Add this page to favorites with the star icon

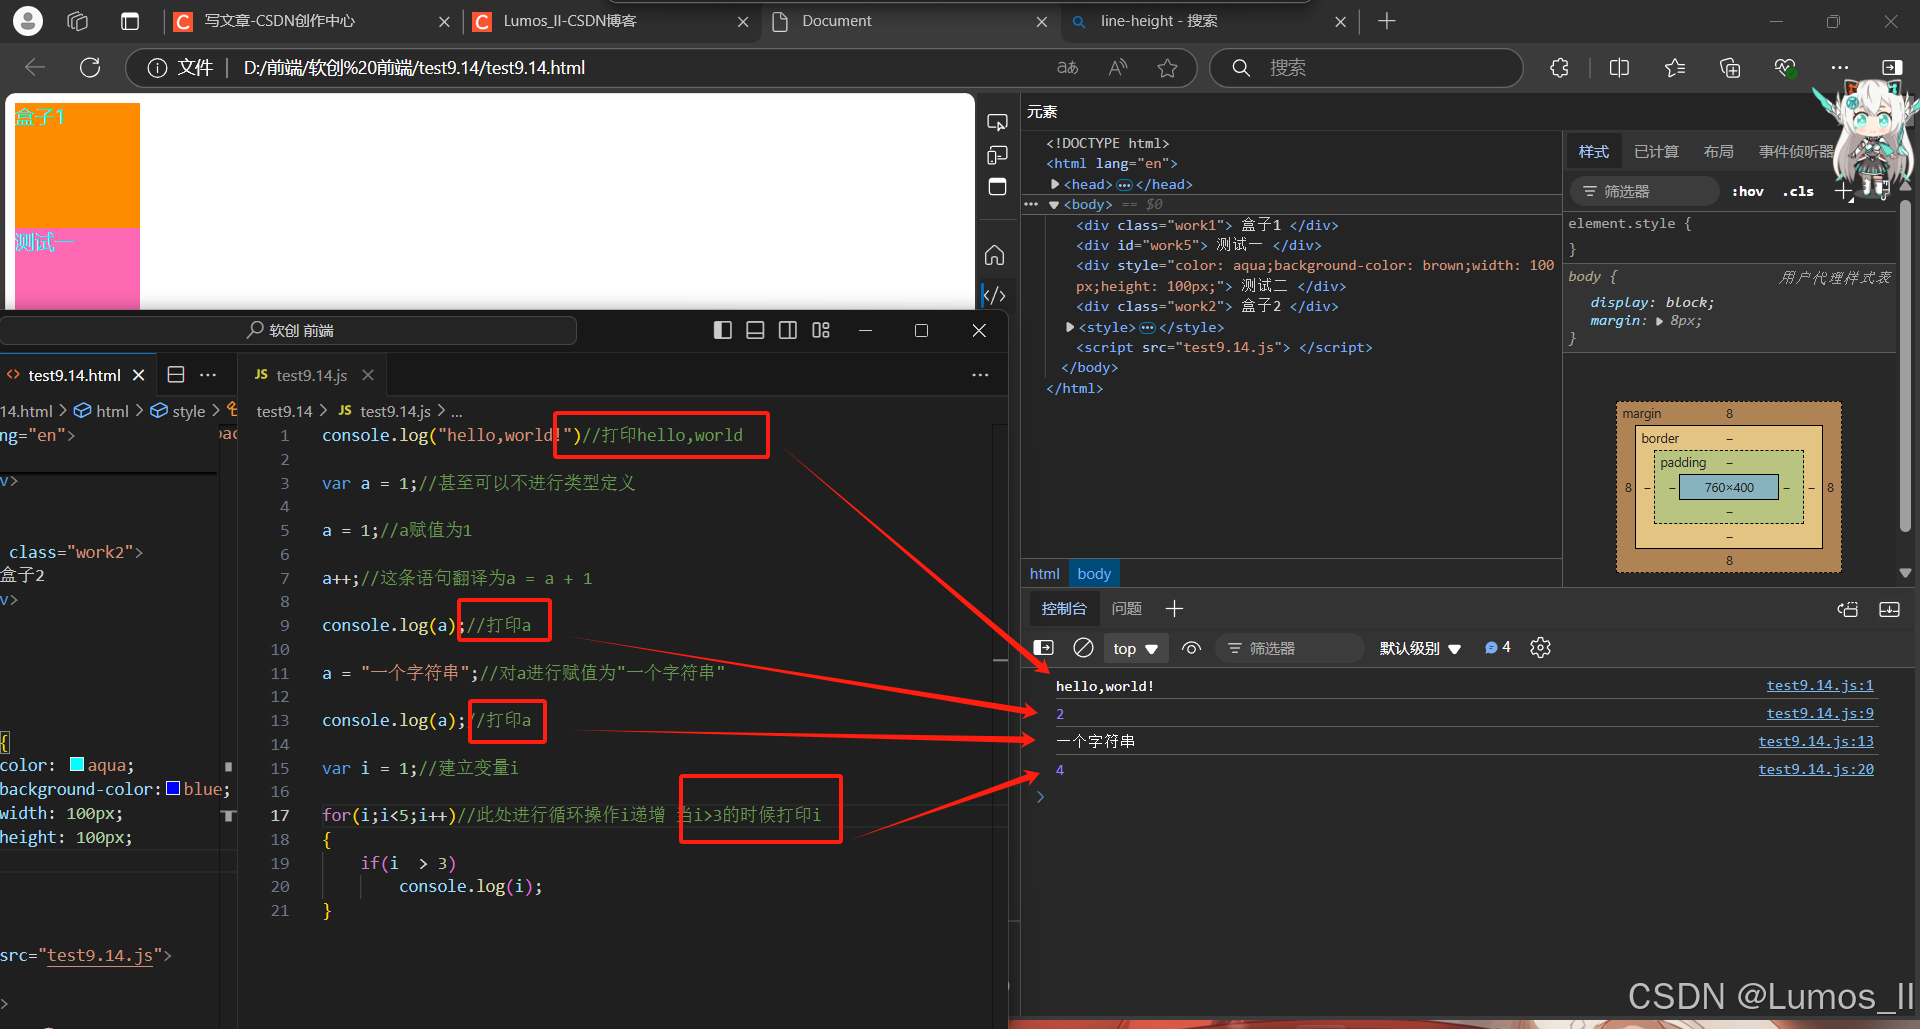click(1167, 68)
